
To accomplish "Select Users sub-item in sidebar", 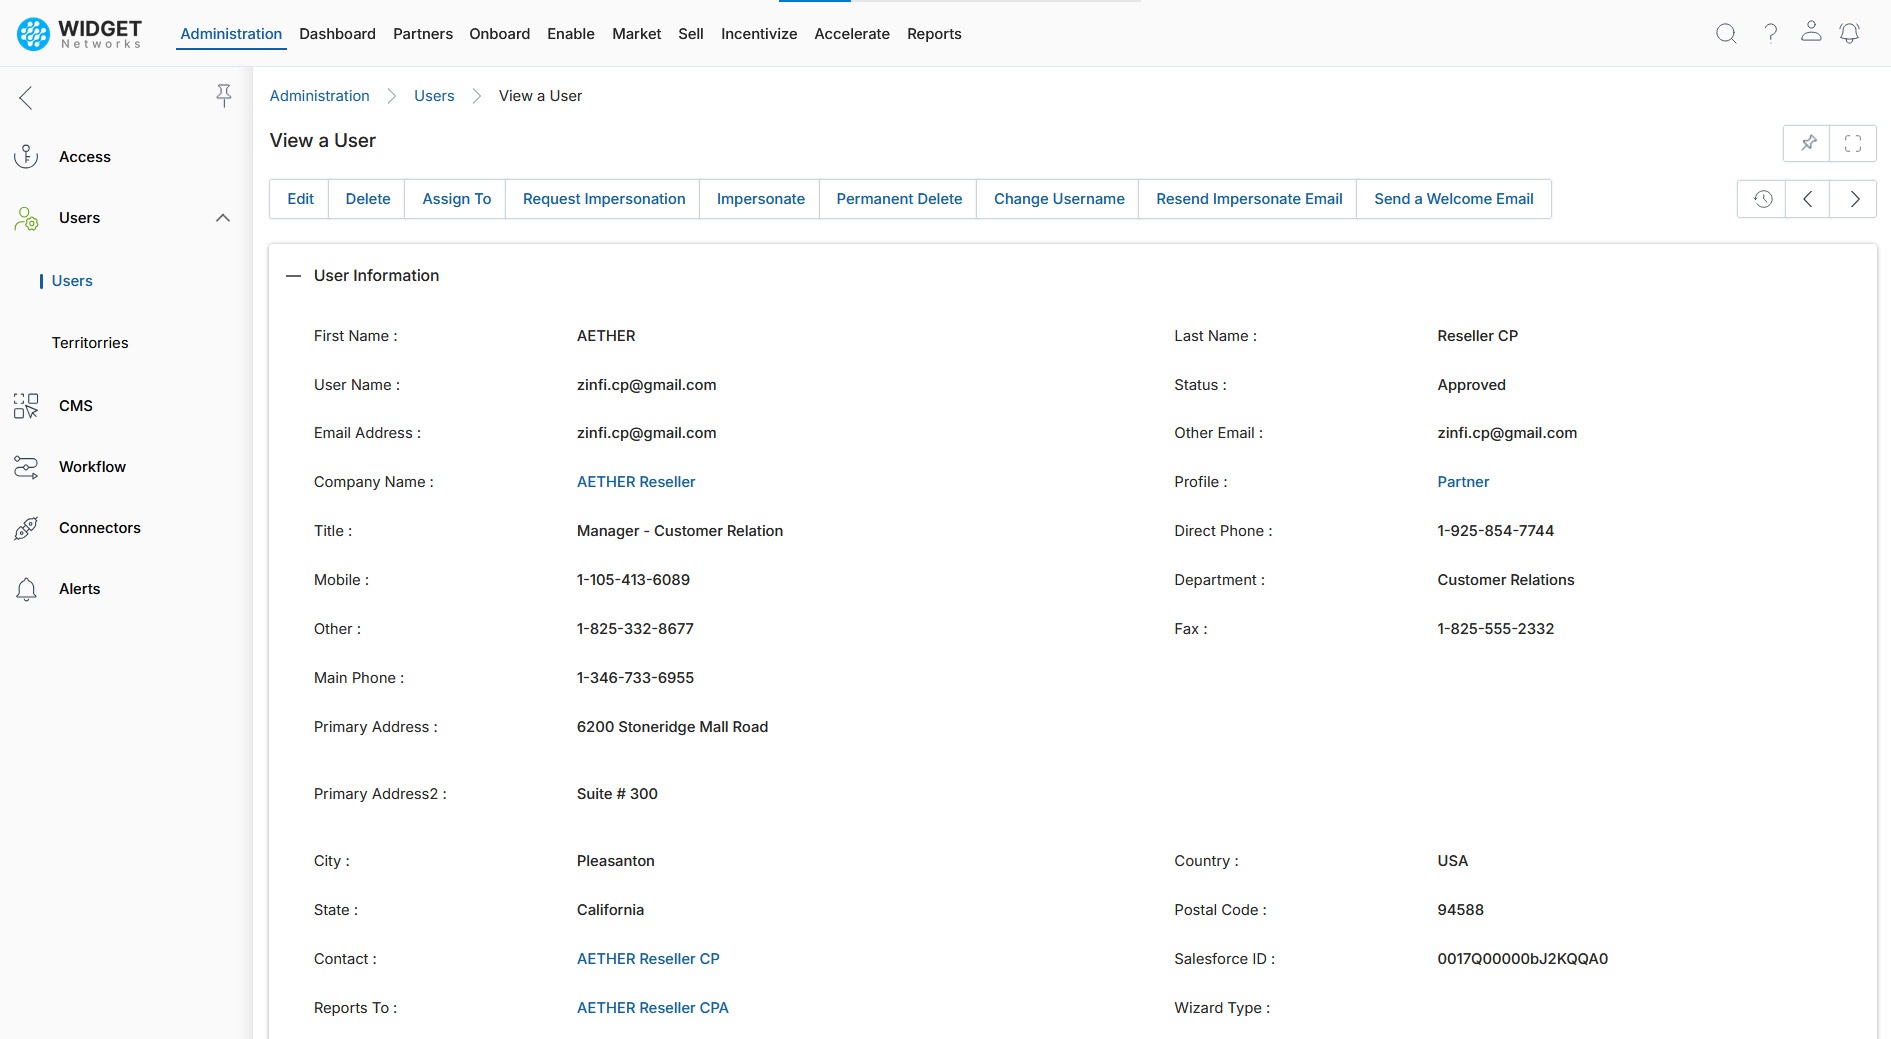I will point(72,281).
